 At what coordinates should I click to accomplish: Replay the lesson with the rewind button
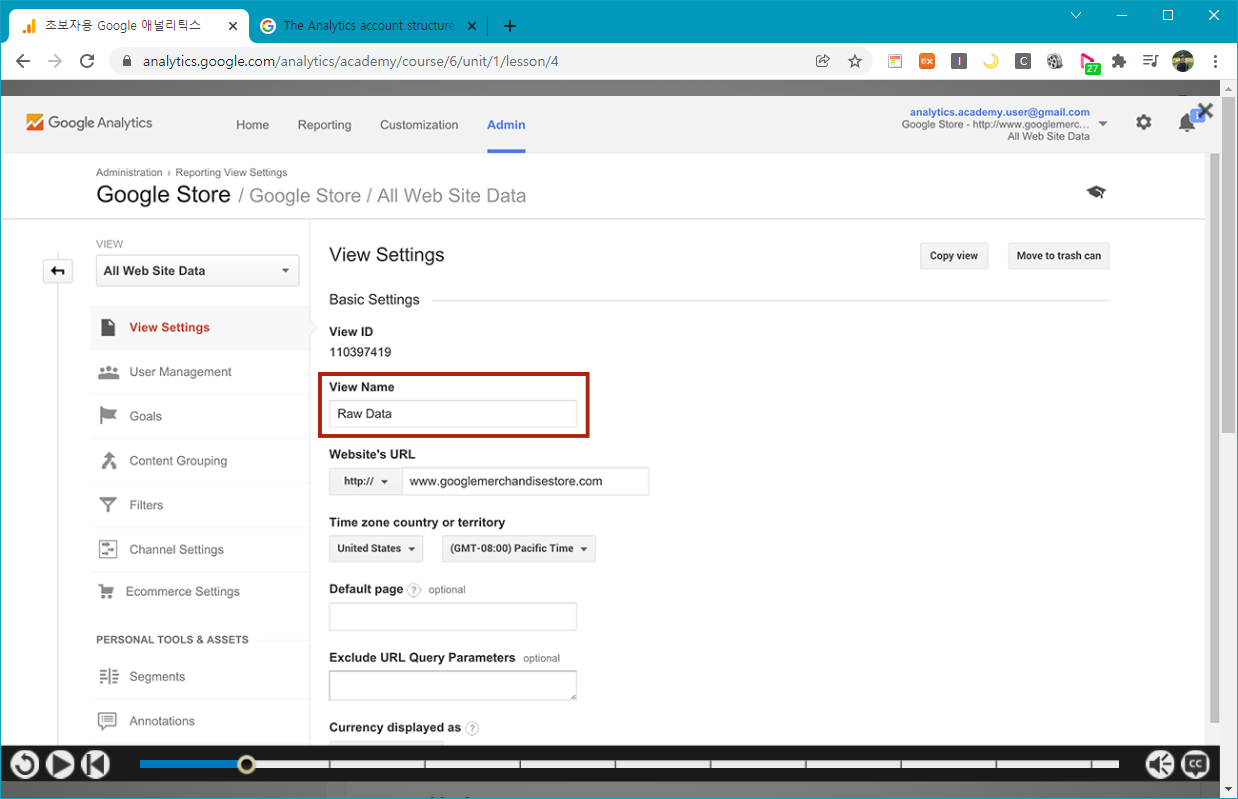(x=24, y=765)
